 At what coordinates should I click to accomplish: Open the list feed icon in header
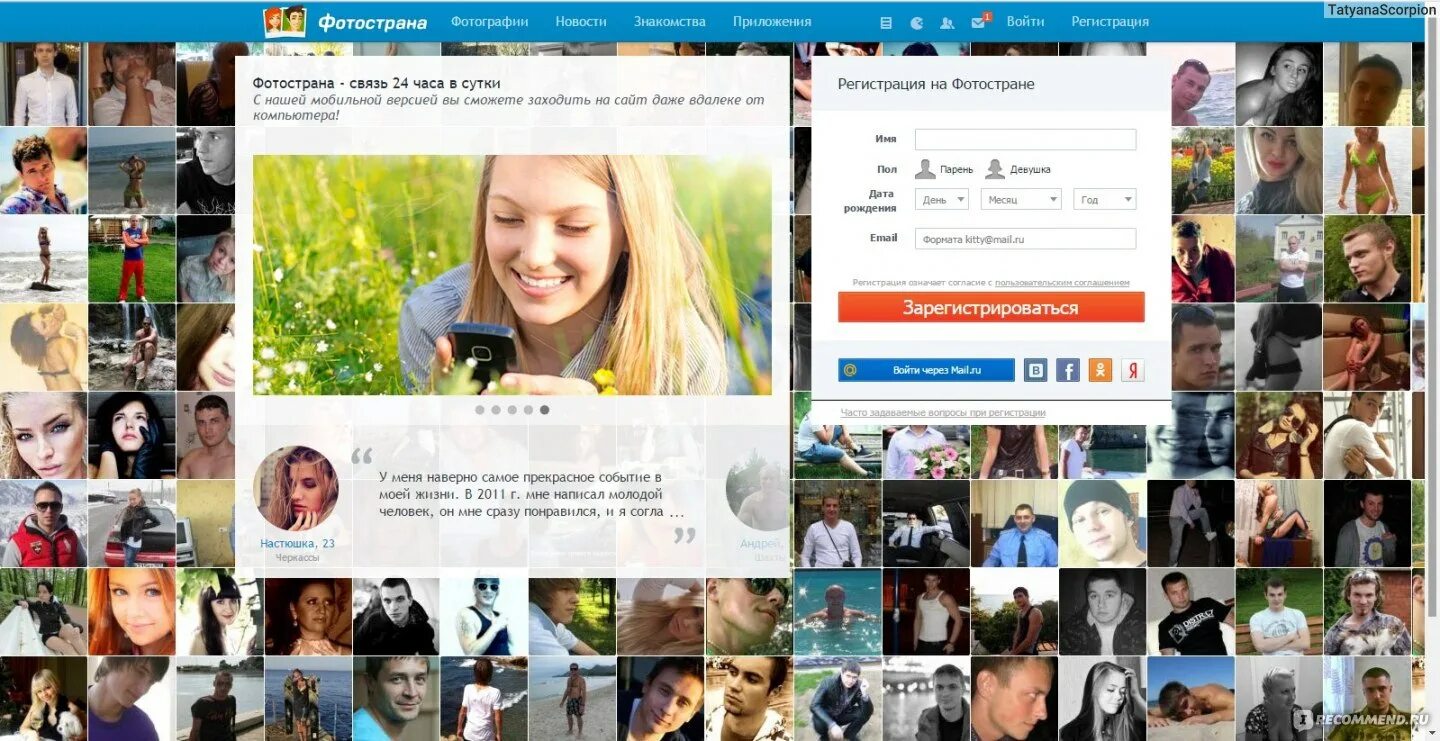click(886, 23)
